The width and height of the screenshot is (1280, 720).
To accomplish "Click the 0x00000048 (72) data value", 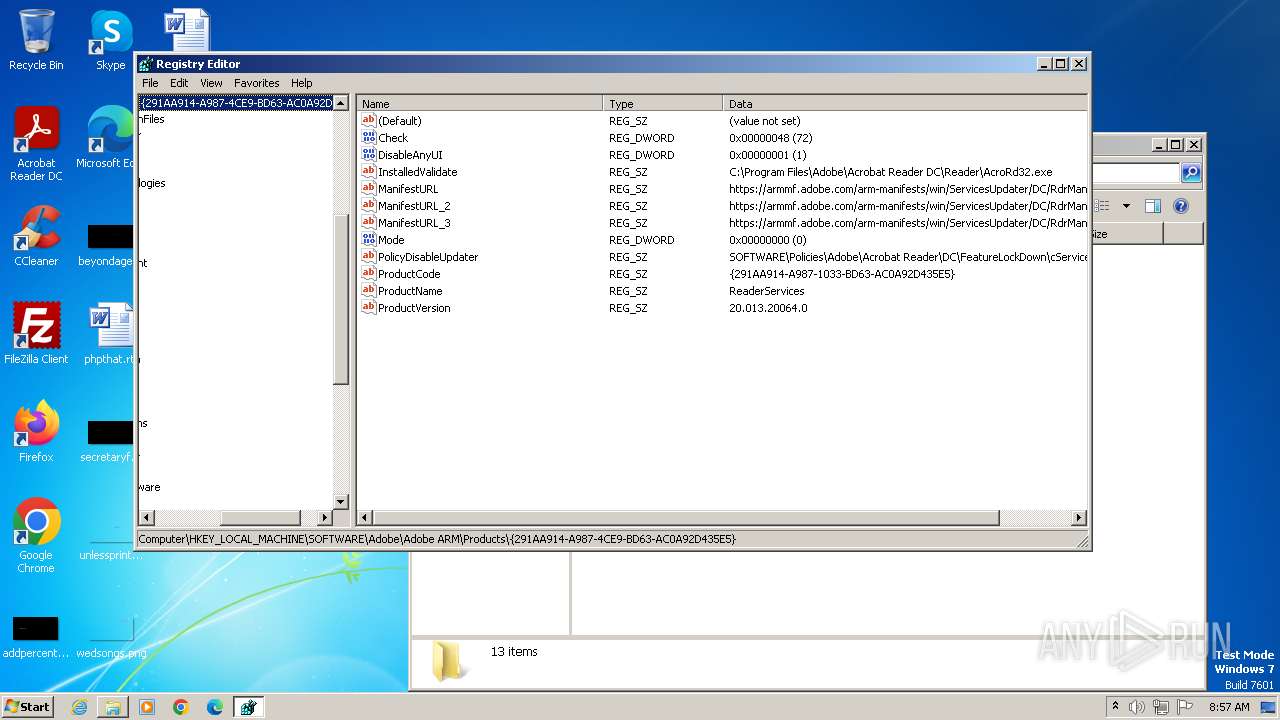I will coord(770,138).
